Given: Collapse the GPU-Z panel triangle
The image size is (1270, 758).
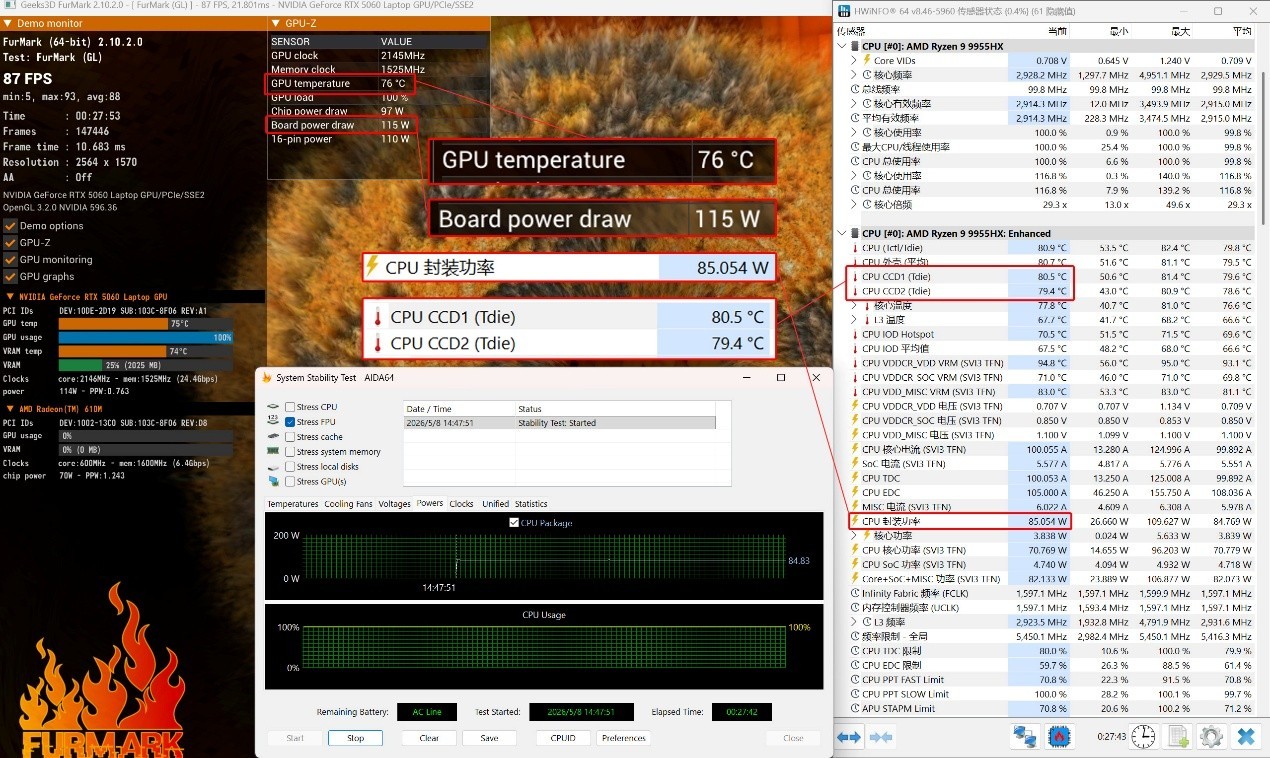Looking at the screenshot, I should tap(275, 23).
